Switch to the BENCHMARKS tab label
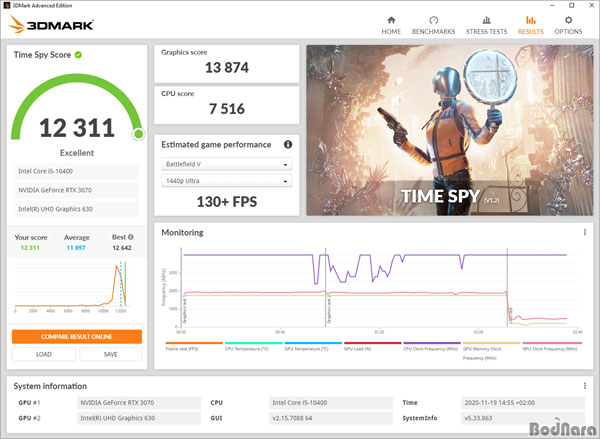Screen dimensions: 600x439 (x=433, y=31)
